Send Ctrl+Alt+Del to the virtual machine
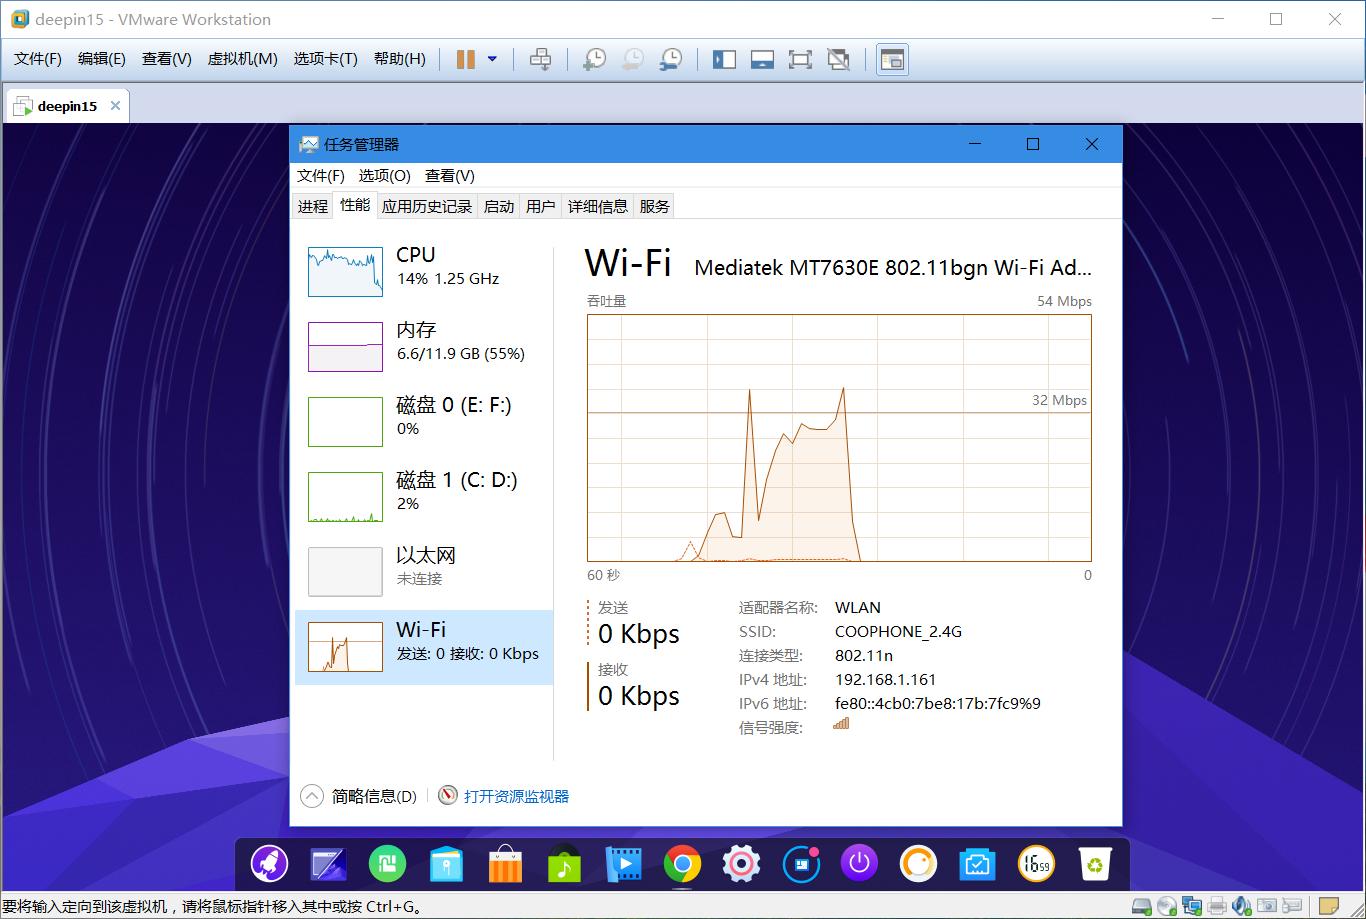The image size is (1366, 919). click(x=540, y=59)
